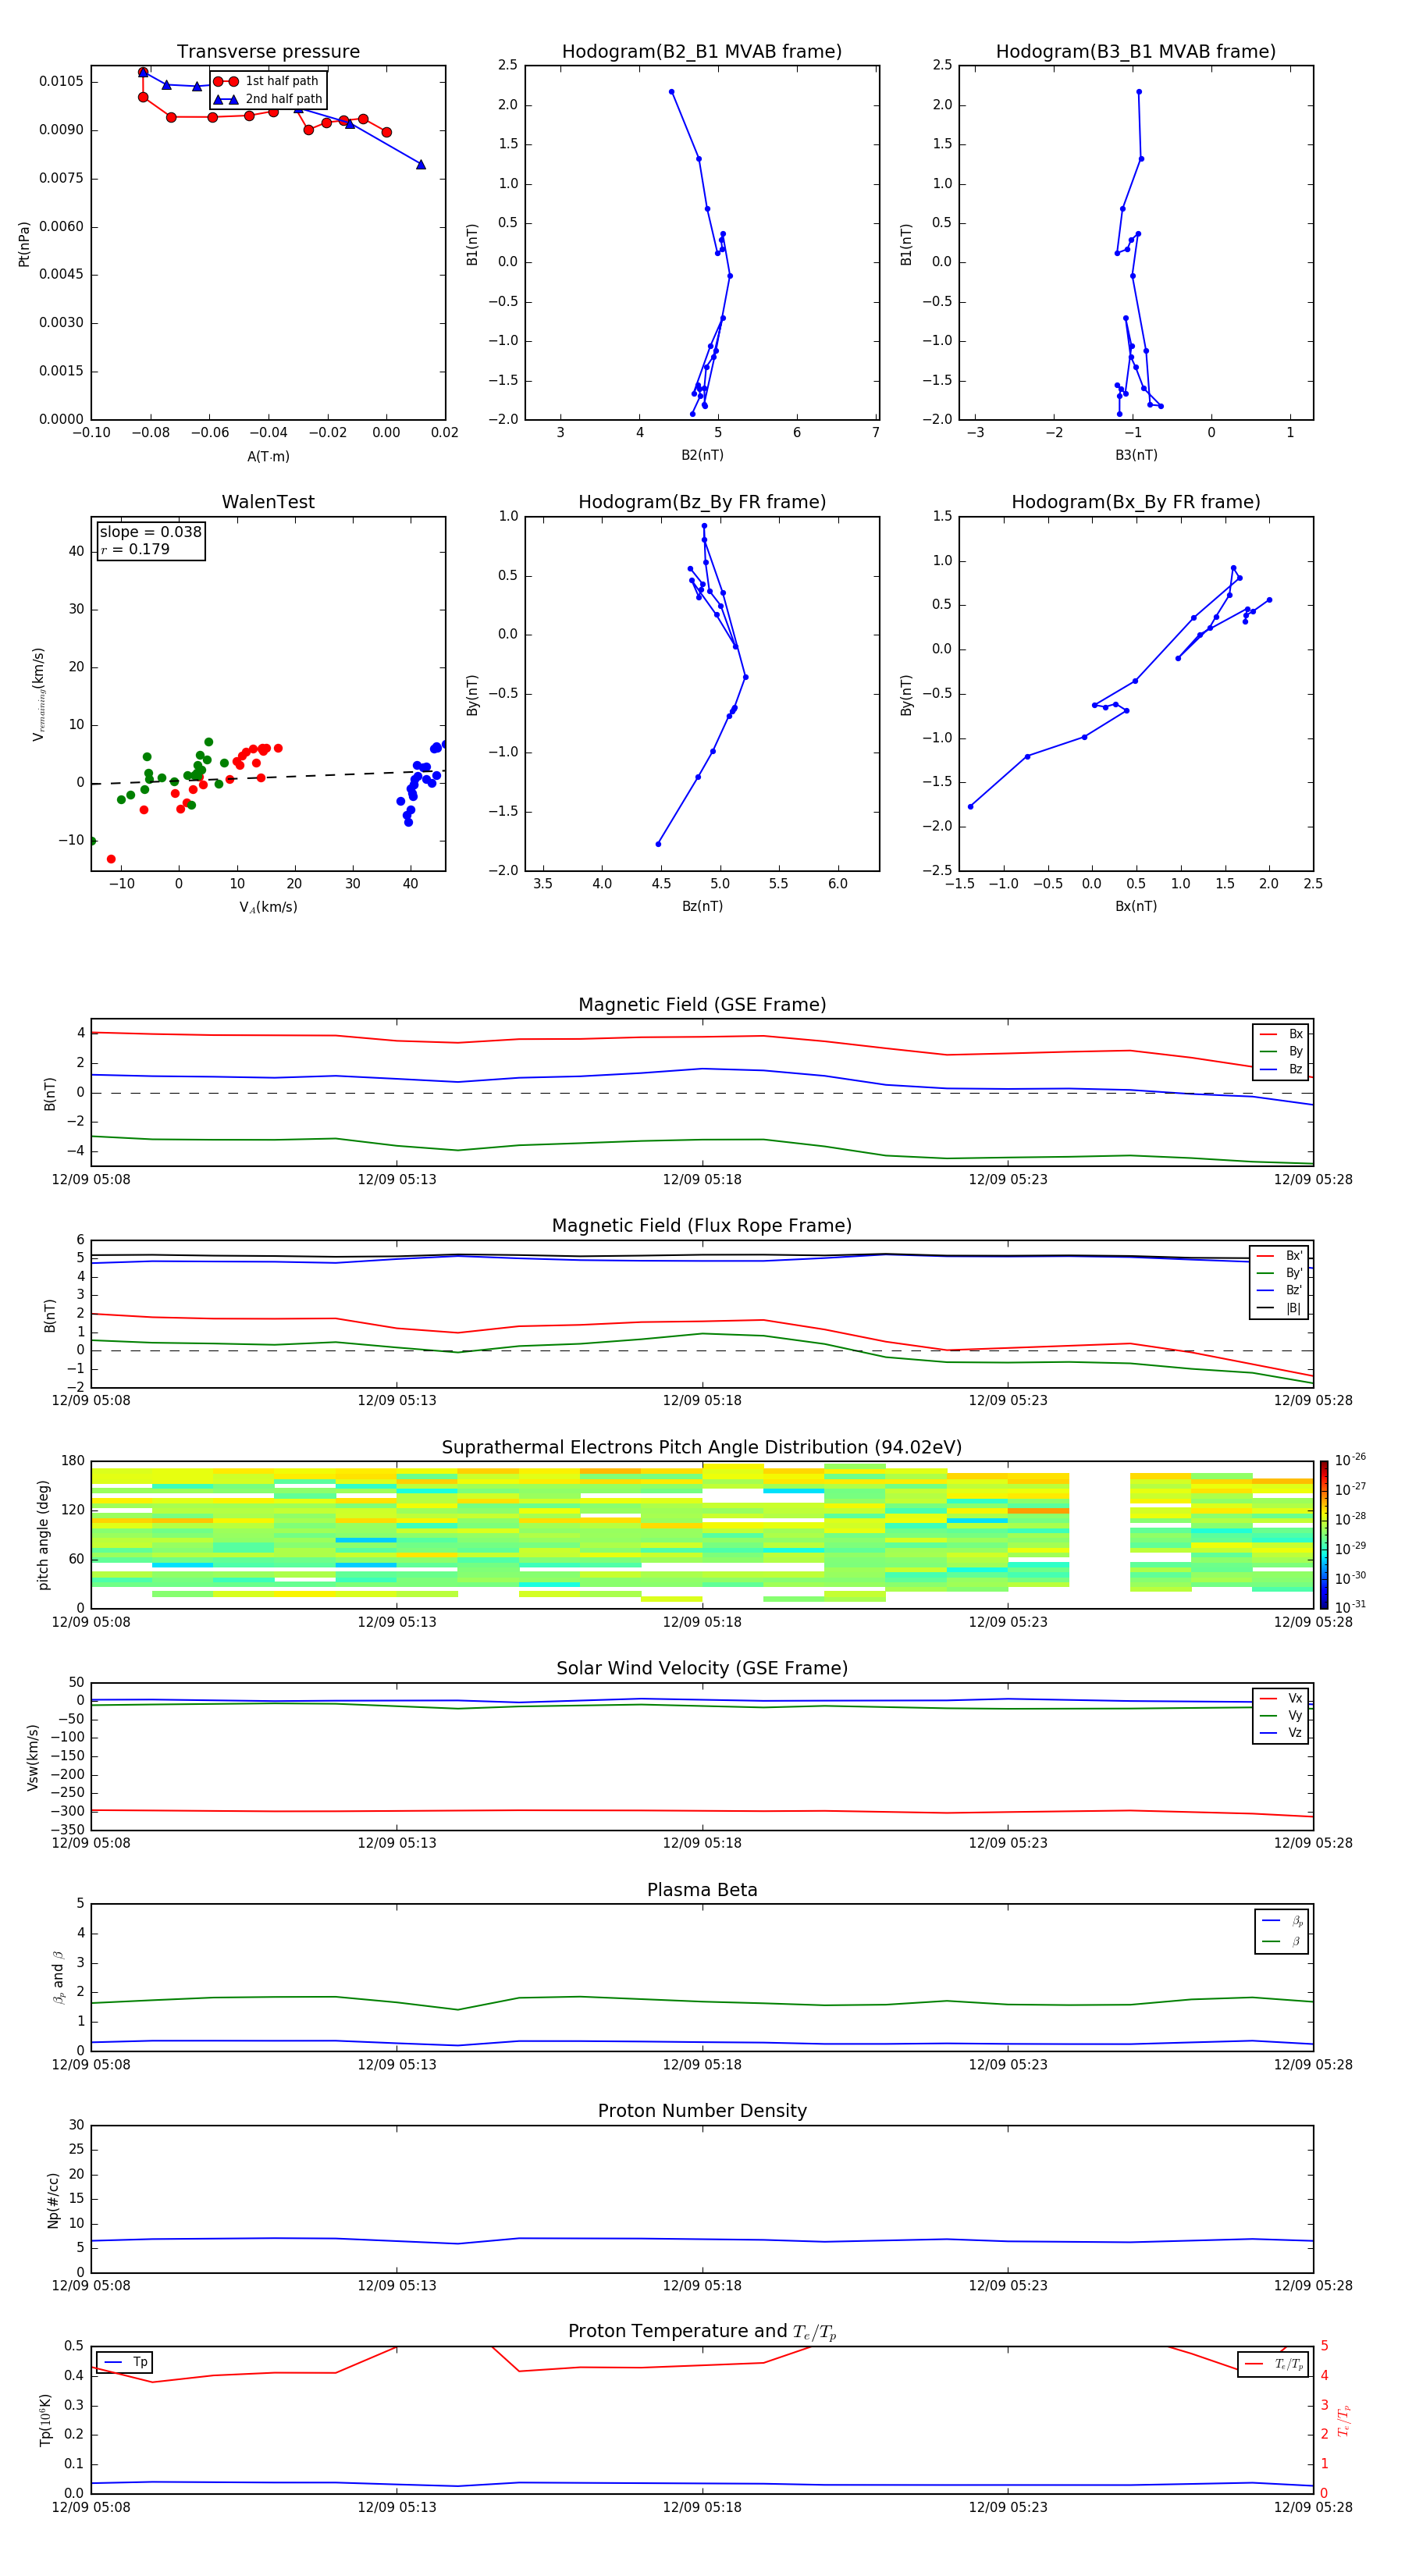Image resolution: width=1405 pixels, height=2576 pixels.
Task: Select the 10^-26 colorbar tick label
Action: pos(1350,1460)
